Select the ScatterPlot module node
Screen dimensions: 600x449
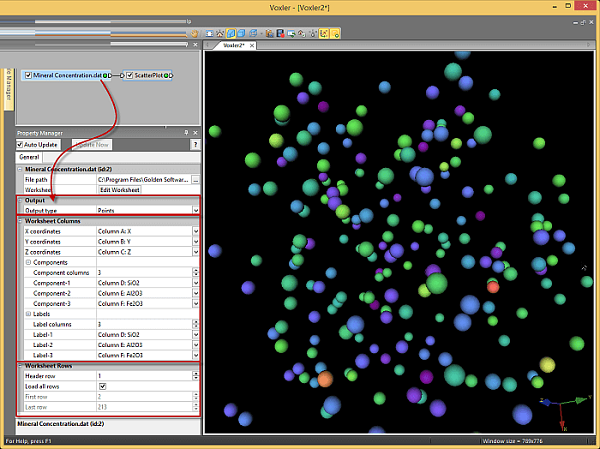coord(149,75)
